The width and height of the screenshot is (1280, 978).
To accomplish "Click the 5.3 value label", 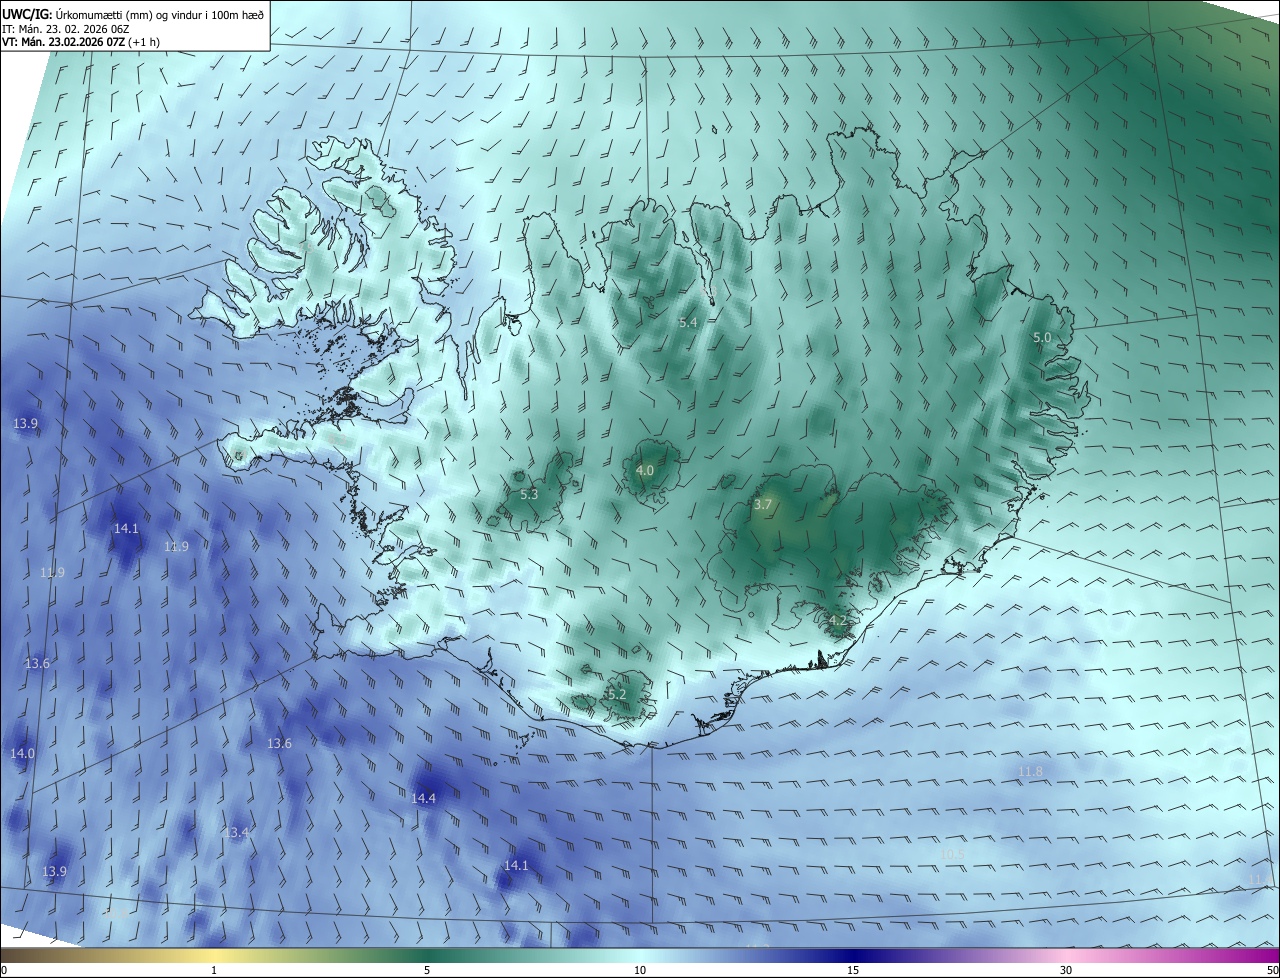I will [529, 494].
